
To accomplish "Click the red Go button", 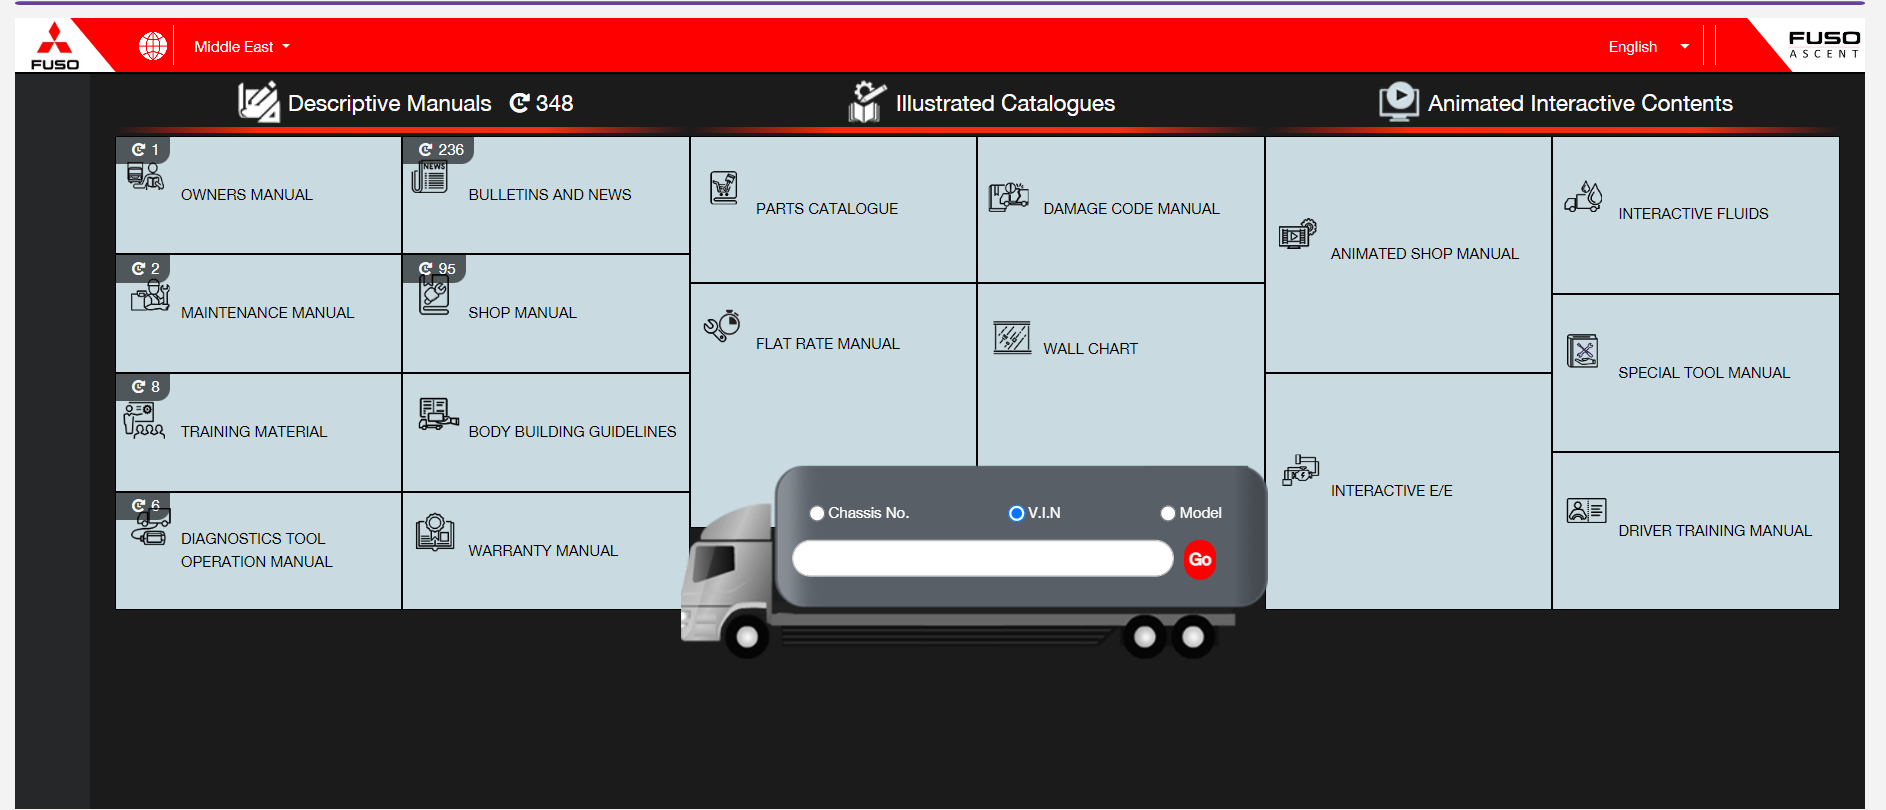I will click(x=1200, y=559).
